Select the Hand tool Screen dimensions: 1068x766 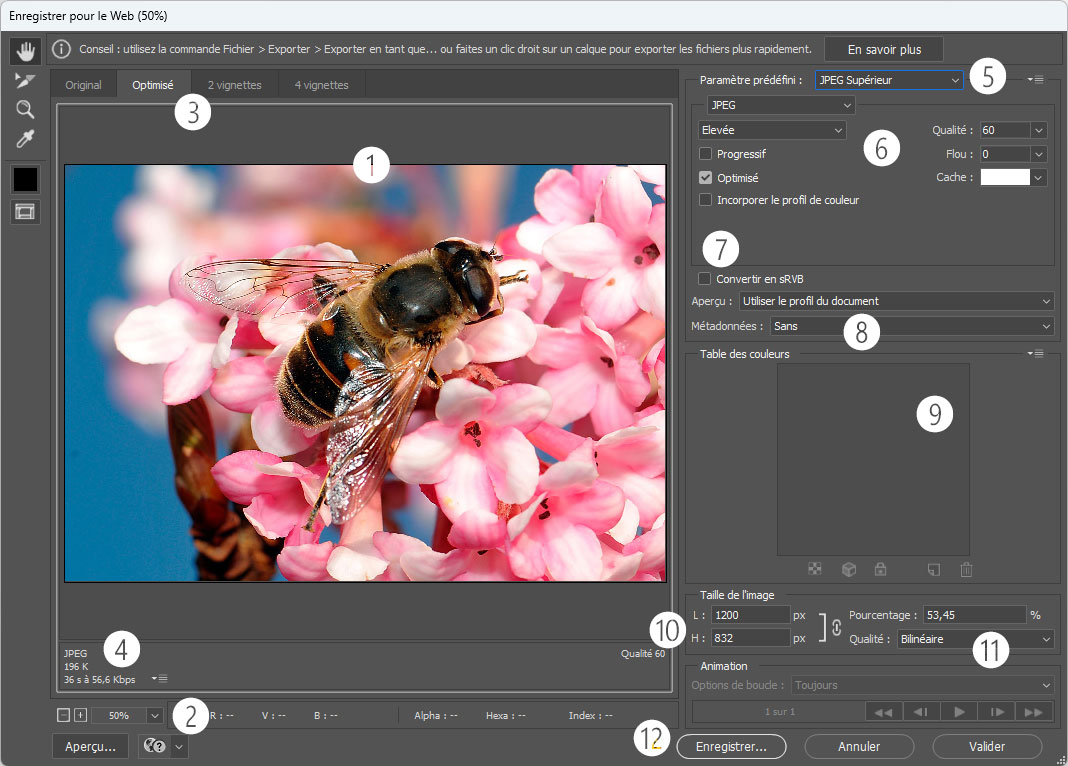click(x=25, y=50)
